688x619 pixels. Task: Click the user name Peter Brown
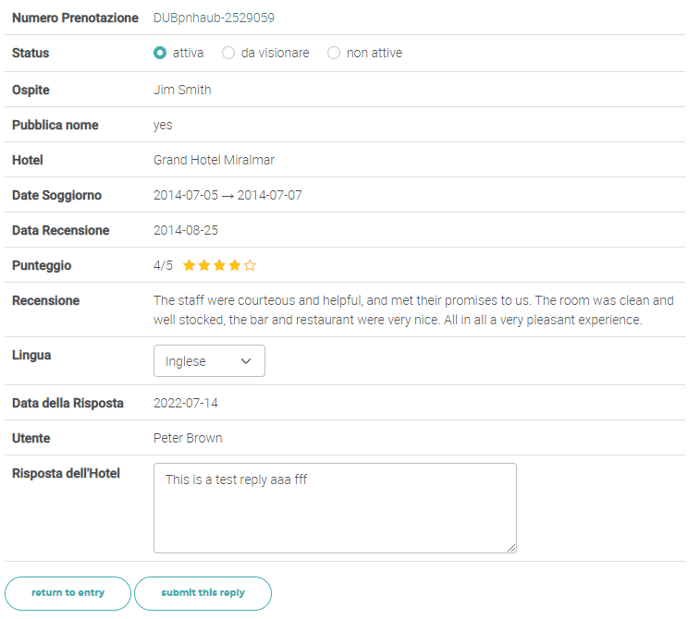coord(188,438)
